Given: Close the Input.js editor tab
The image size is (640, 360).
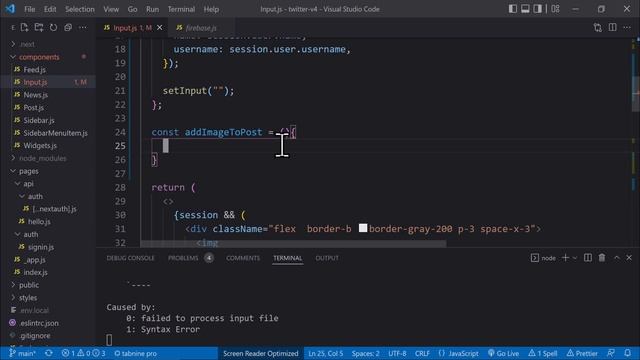Looking at the screenshot, I should point(160,28).
